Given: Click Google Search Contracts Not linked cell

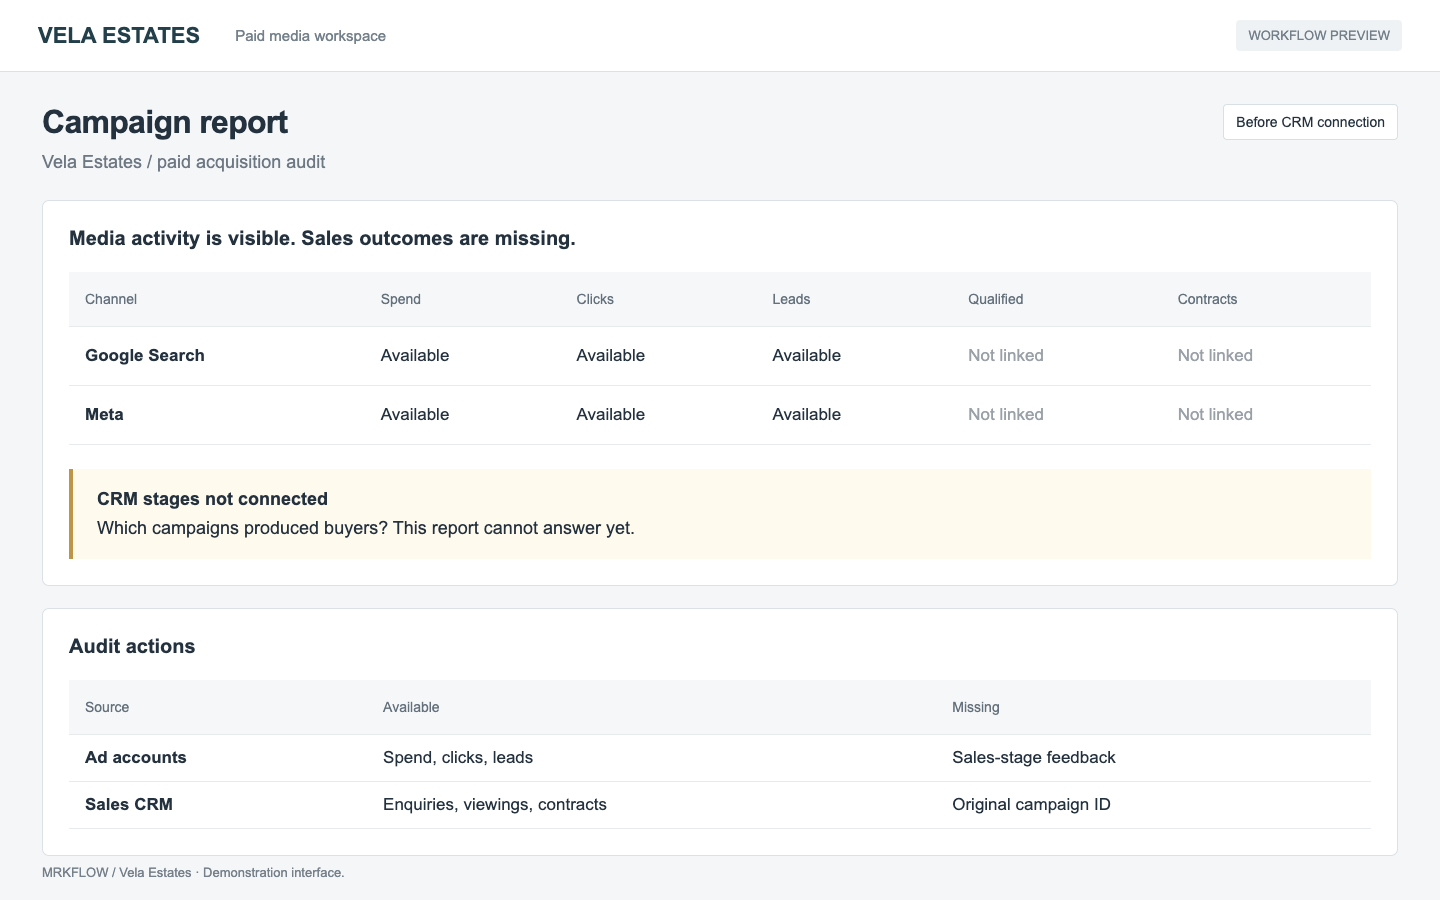Looking at the screenshot, I should [1215, 355].
